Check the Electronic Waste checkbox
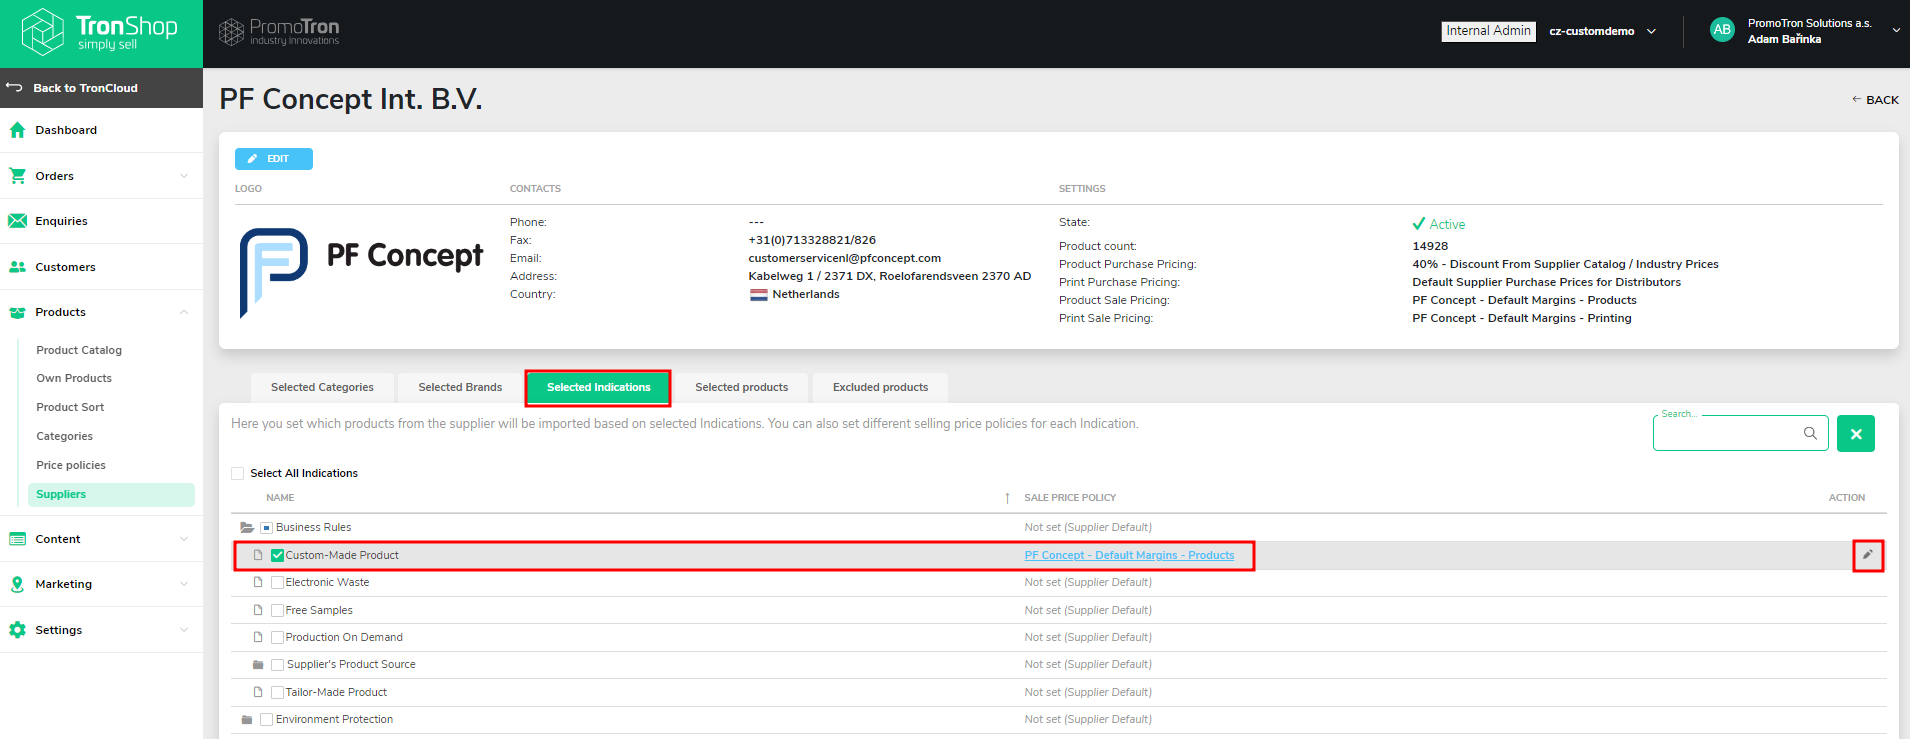1910x739 pixels. click(278, 582)
